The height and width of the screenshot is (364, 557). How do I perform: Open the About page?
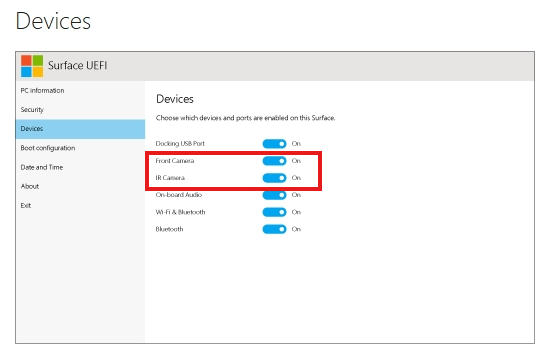[80, 186]
